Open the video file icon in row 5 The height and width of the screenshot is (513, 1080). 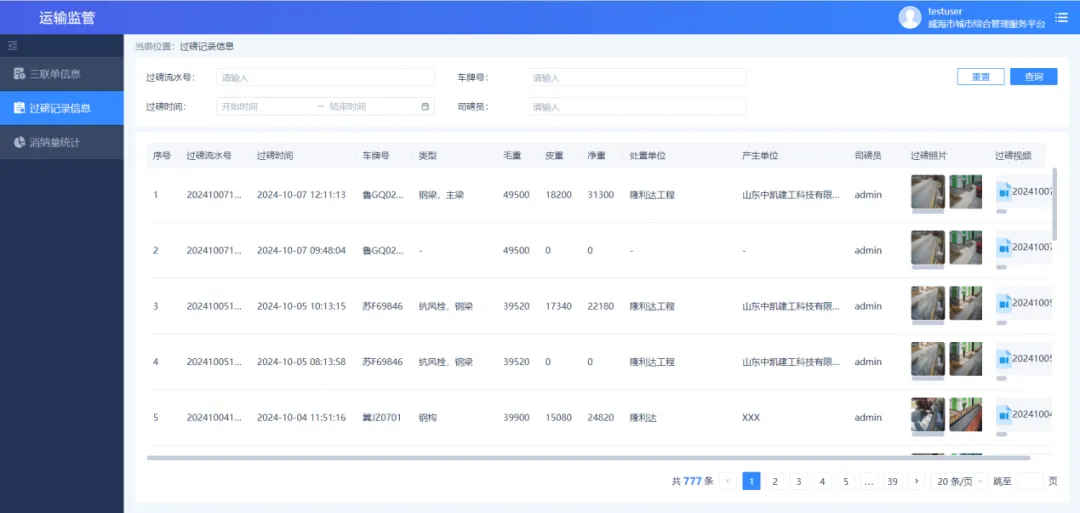(x=1003, y=414)
